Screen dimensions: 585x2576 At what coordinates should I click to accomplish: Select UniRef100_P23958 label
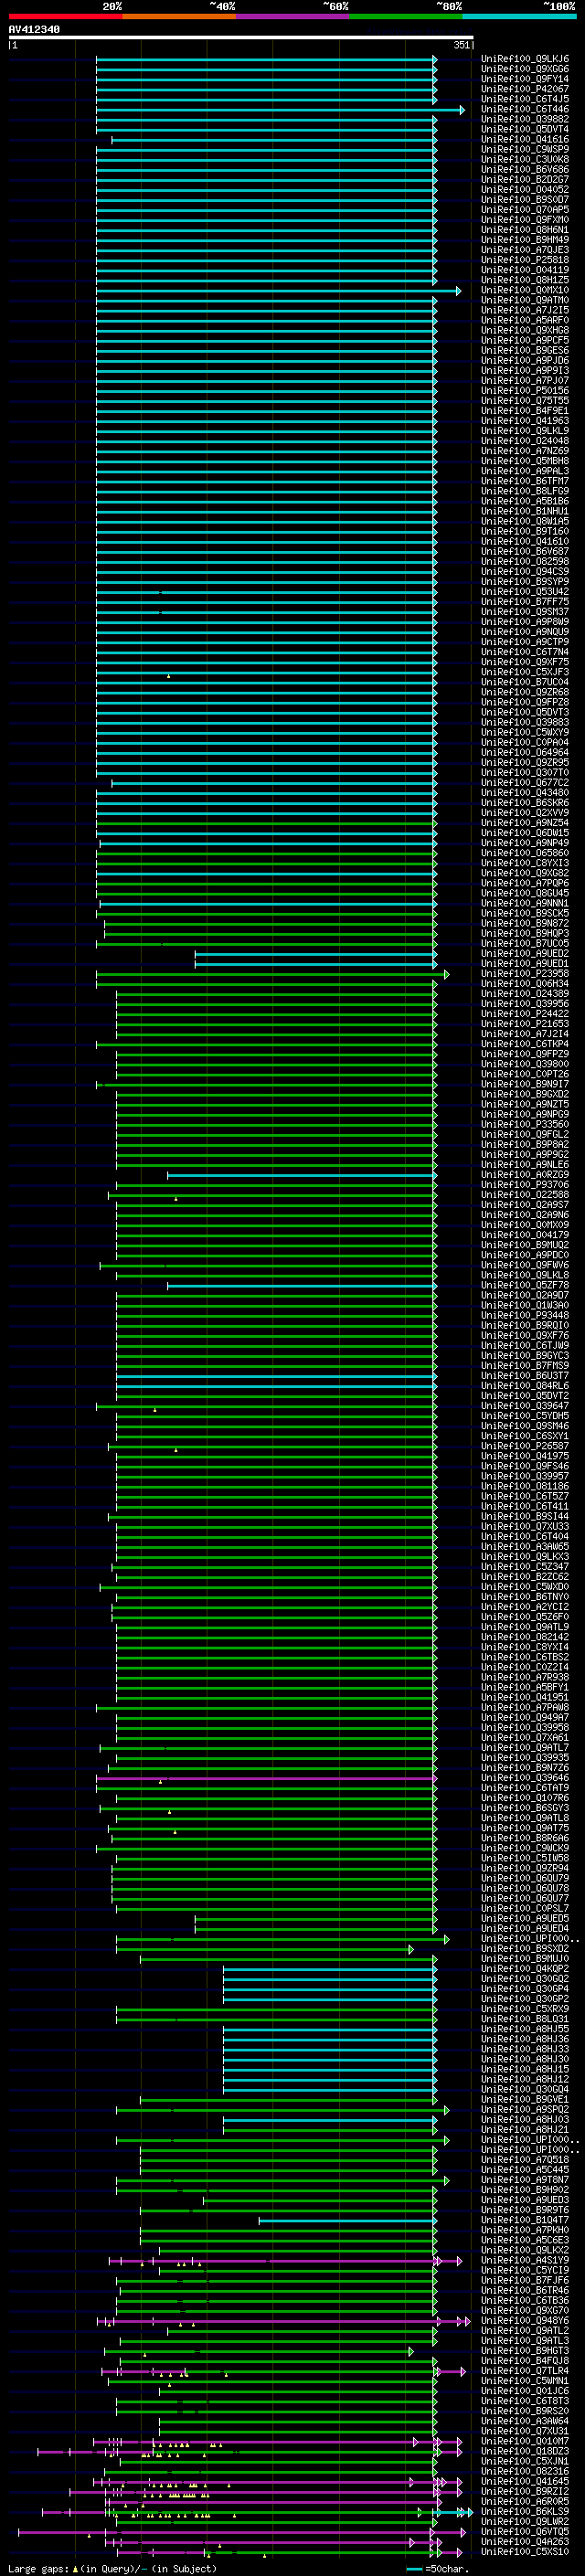pyautogui.click(x=525, y=974)
